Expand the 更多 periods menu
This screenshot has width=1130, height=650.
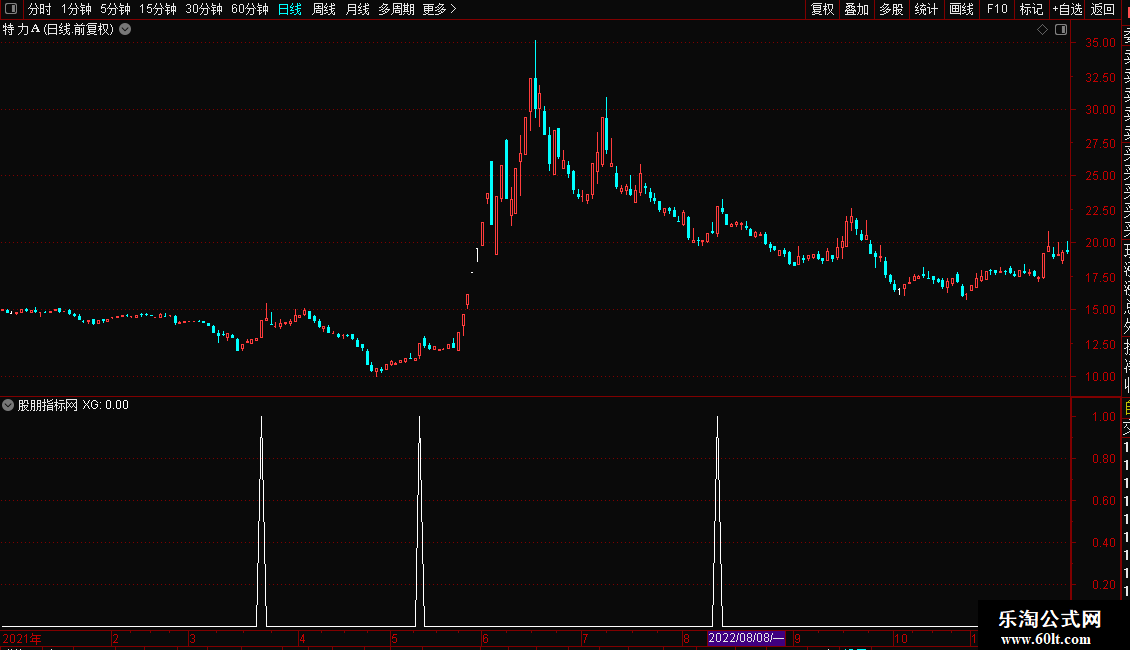click(439, 9)
